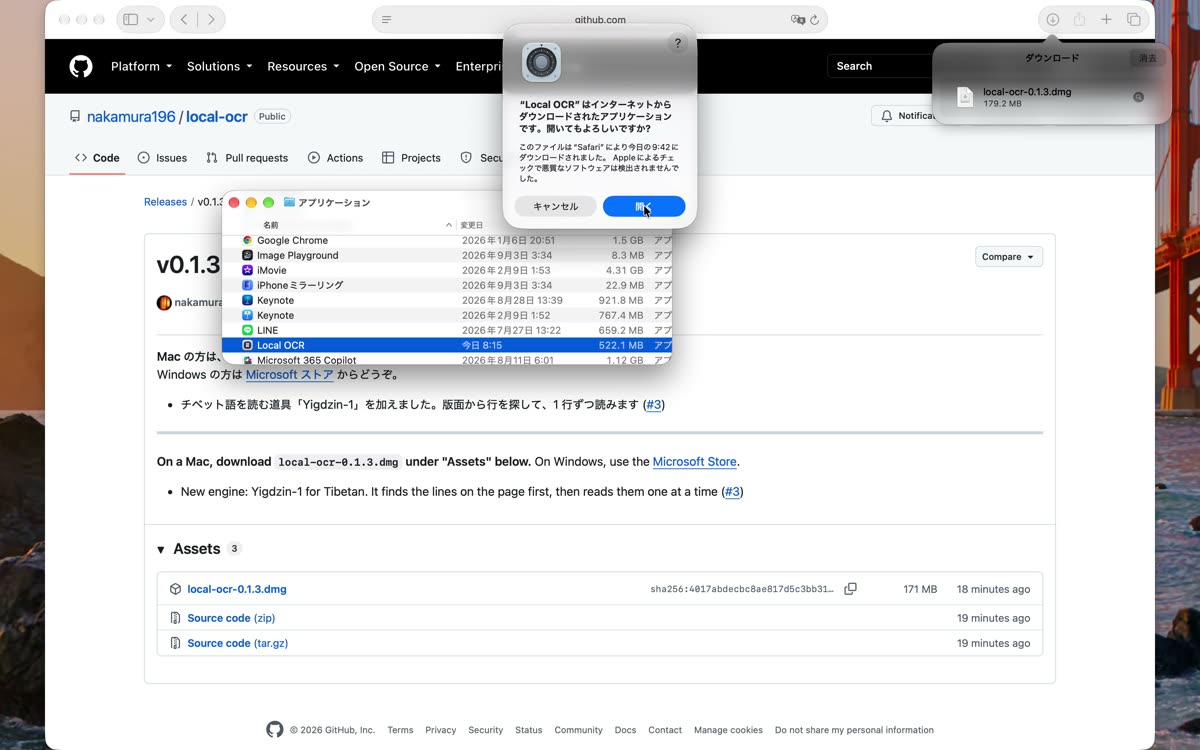Click 消去 in the downloads popover
The height and width of the screenshot is (750, 1200).
point(1147,58)
